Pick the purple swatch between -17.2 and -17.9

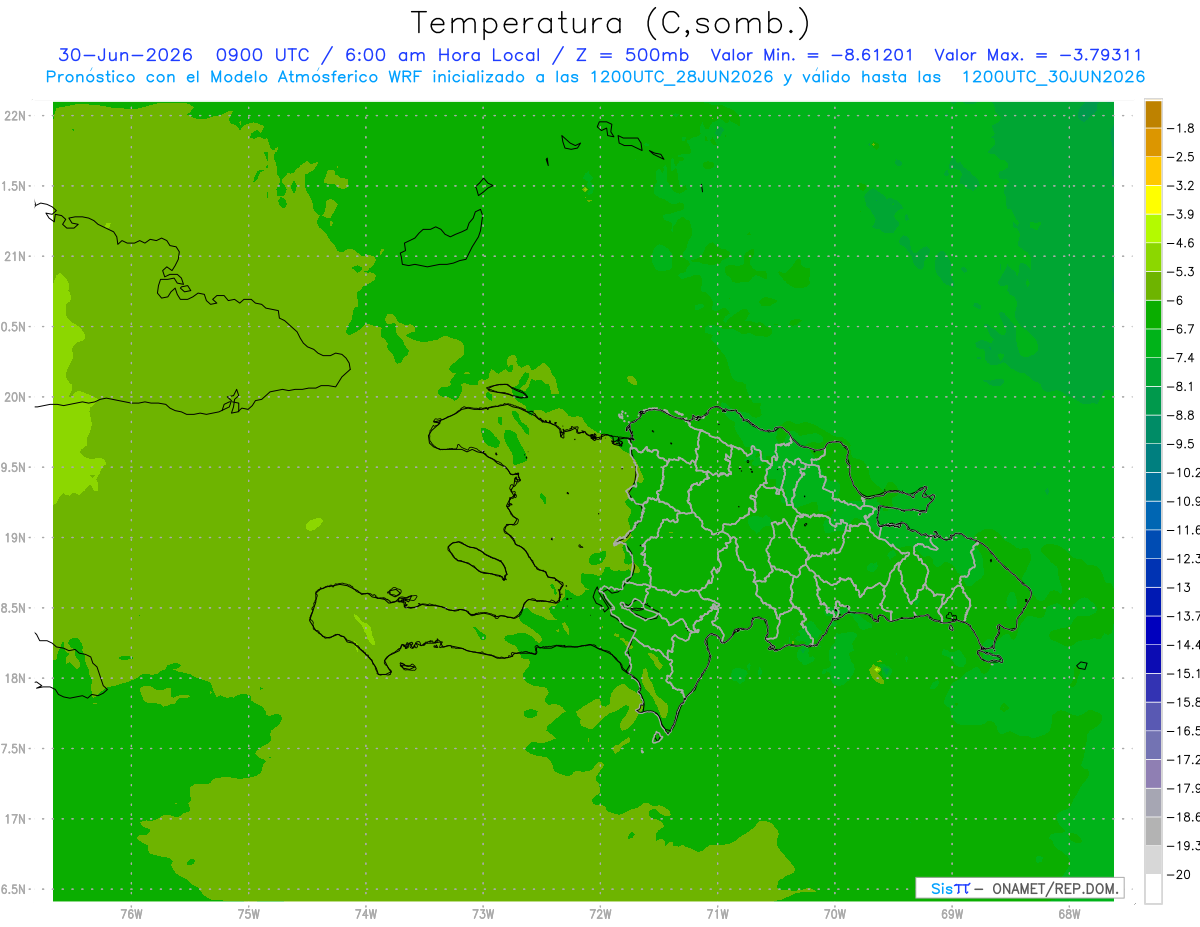[1153, 773]
